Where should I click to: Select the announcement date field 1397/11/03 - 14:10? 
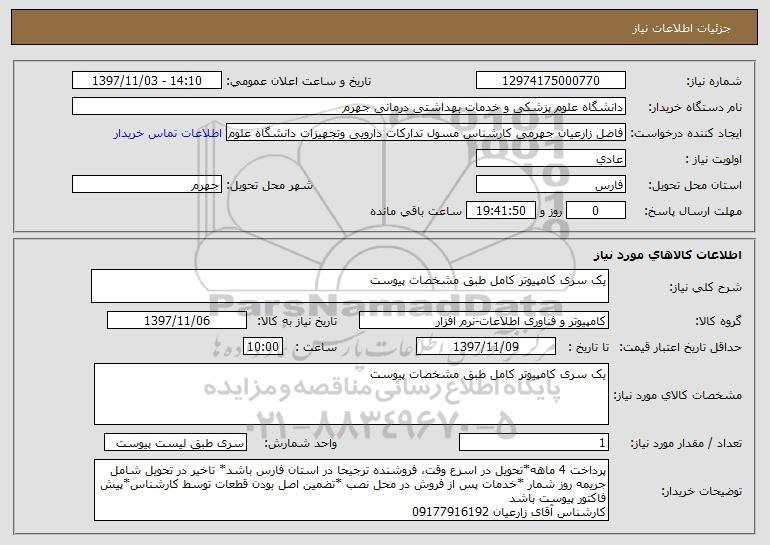[x=147, y=81]
